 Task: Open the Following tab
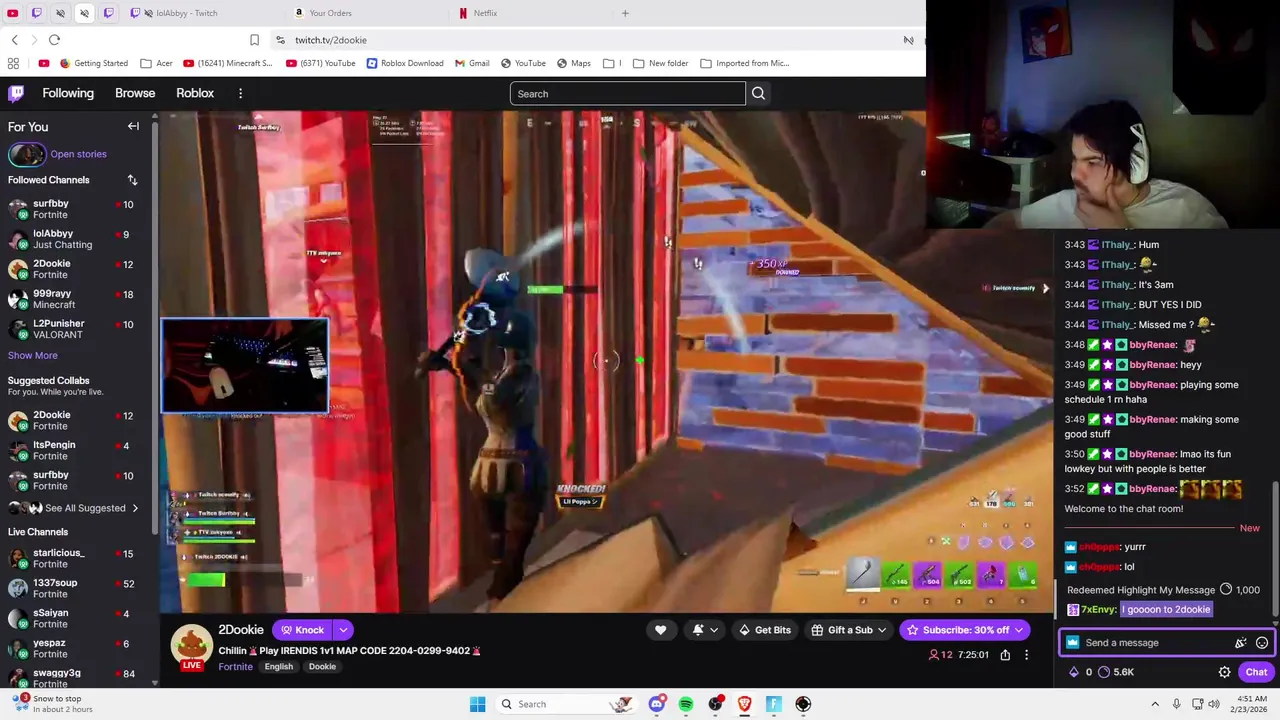pos(68,93)
